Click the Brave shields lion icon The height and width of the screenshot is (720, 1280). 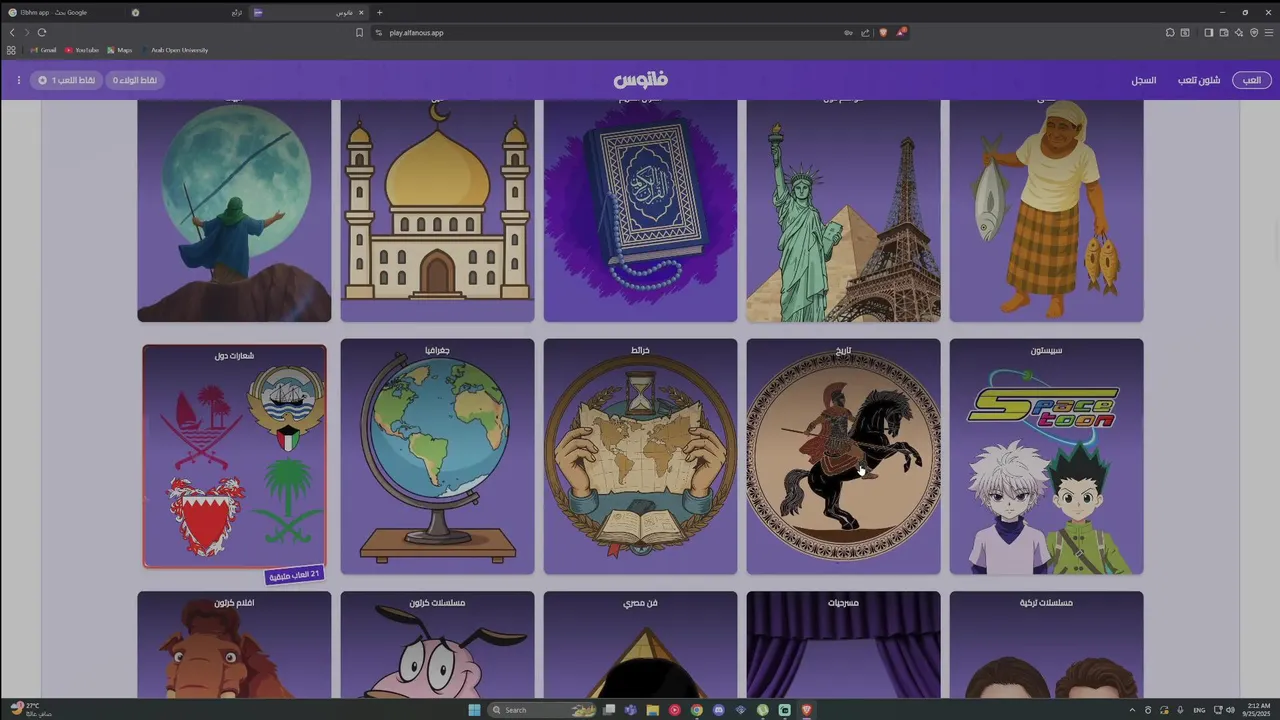tap(883, 32)
